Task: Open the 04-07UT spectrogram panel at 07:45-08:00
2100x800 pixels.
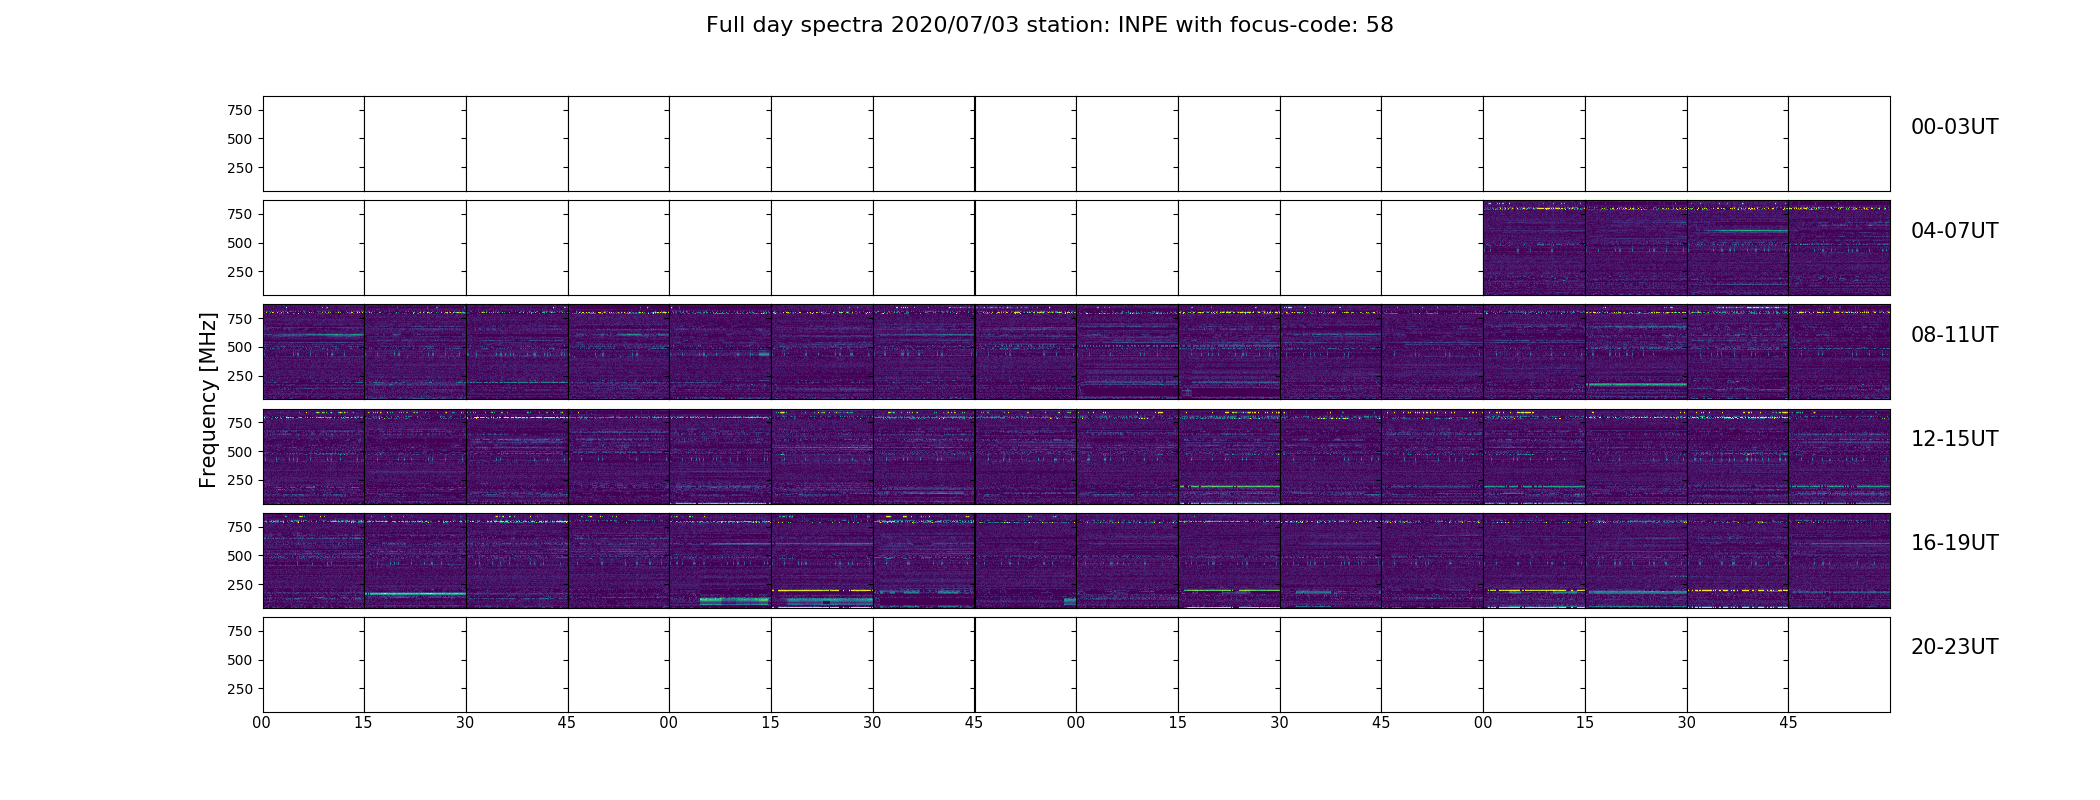Action: point(1839,248)
